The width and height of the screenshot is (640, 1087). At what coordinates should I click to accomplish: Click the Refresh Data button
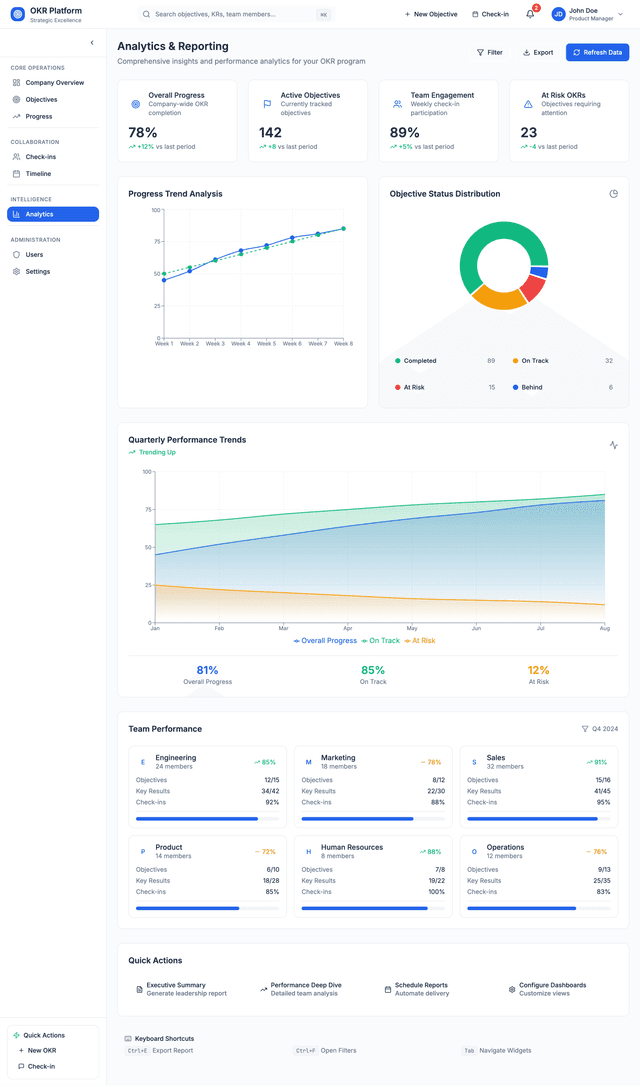click(x=597, y=52)
